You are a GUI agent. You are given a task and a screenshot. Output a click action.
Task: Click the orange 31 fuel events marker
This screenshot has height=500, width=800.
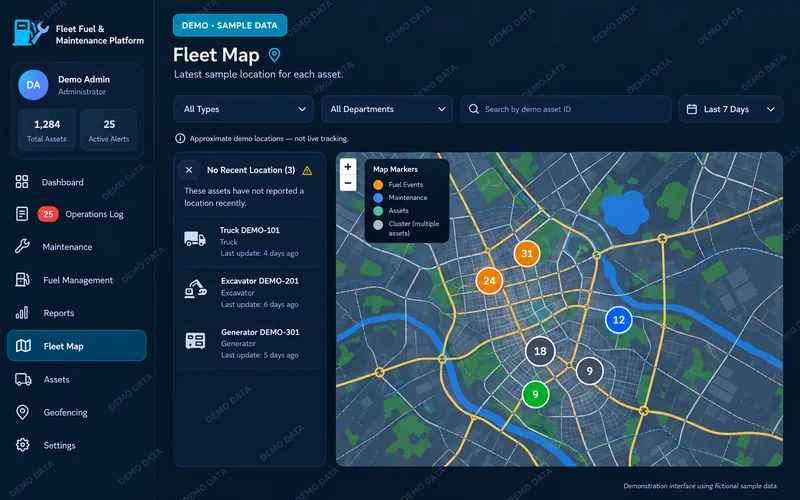coord(527,254)
